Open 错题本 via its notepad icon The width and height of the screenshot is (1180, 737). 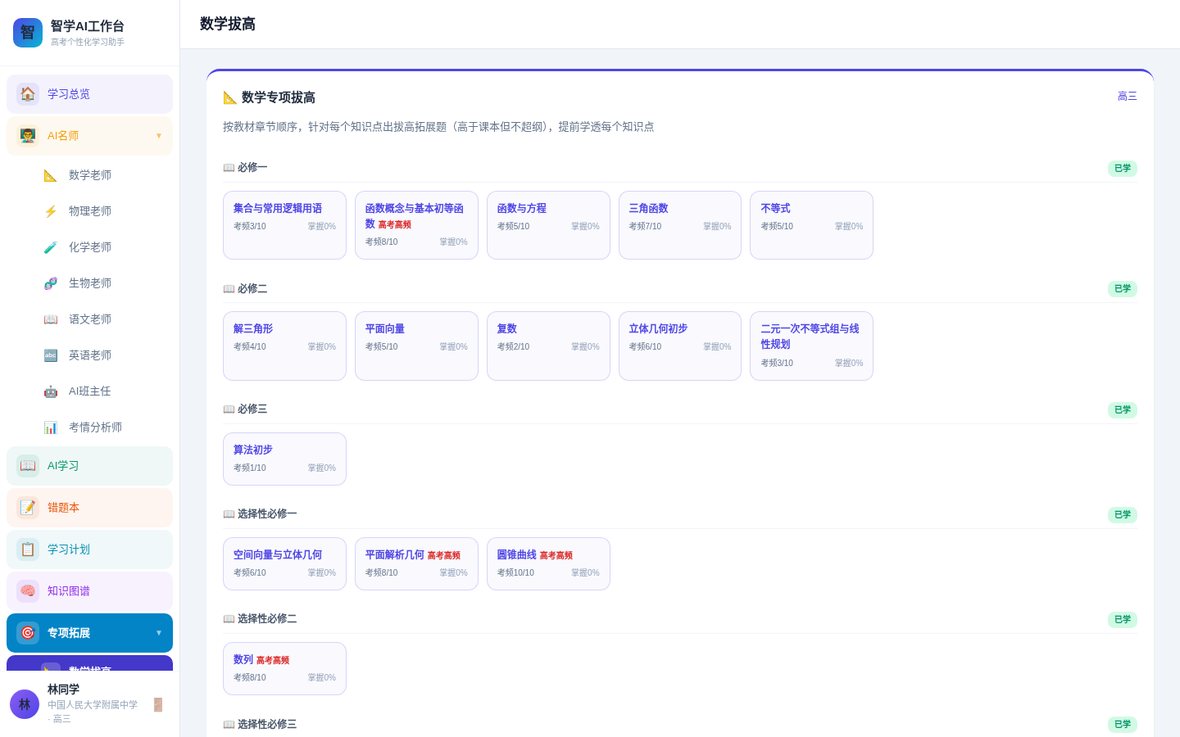tap(28, 507)
